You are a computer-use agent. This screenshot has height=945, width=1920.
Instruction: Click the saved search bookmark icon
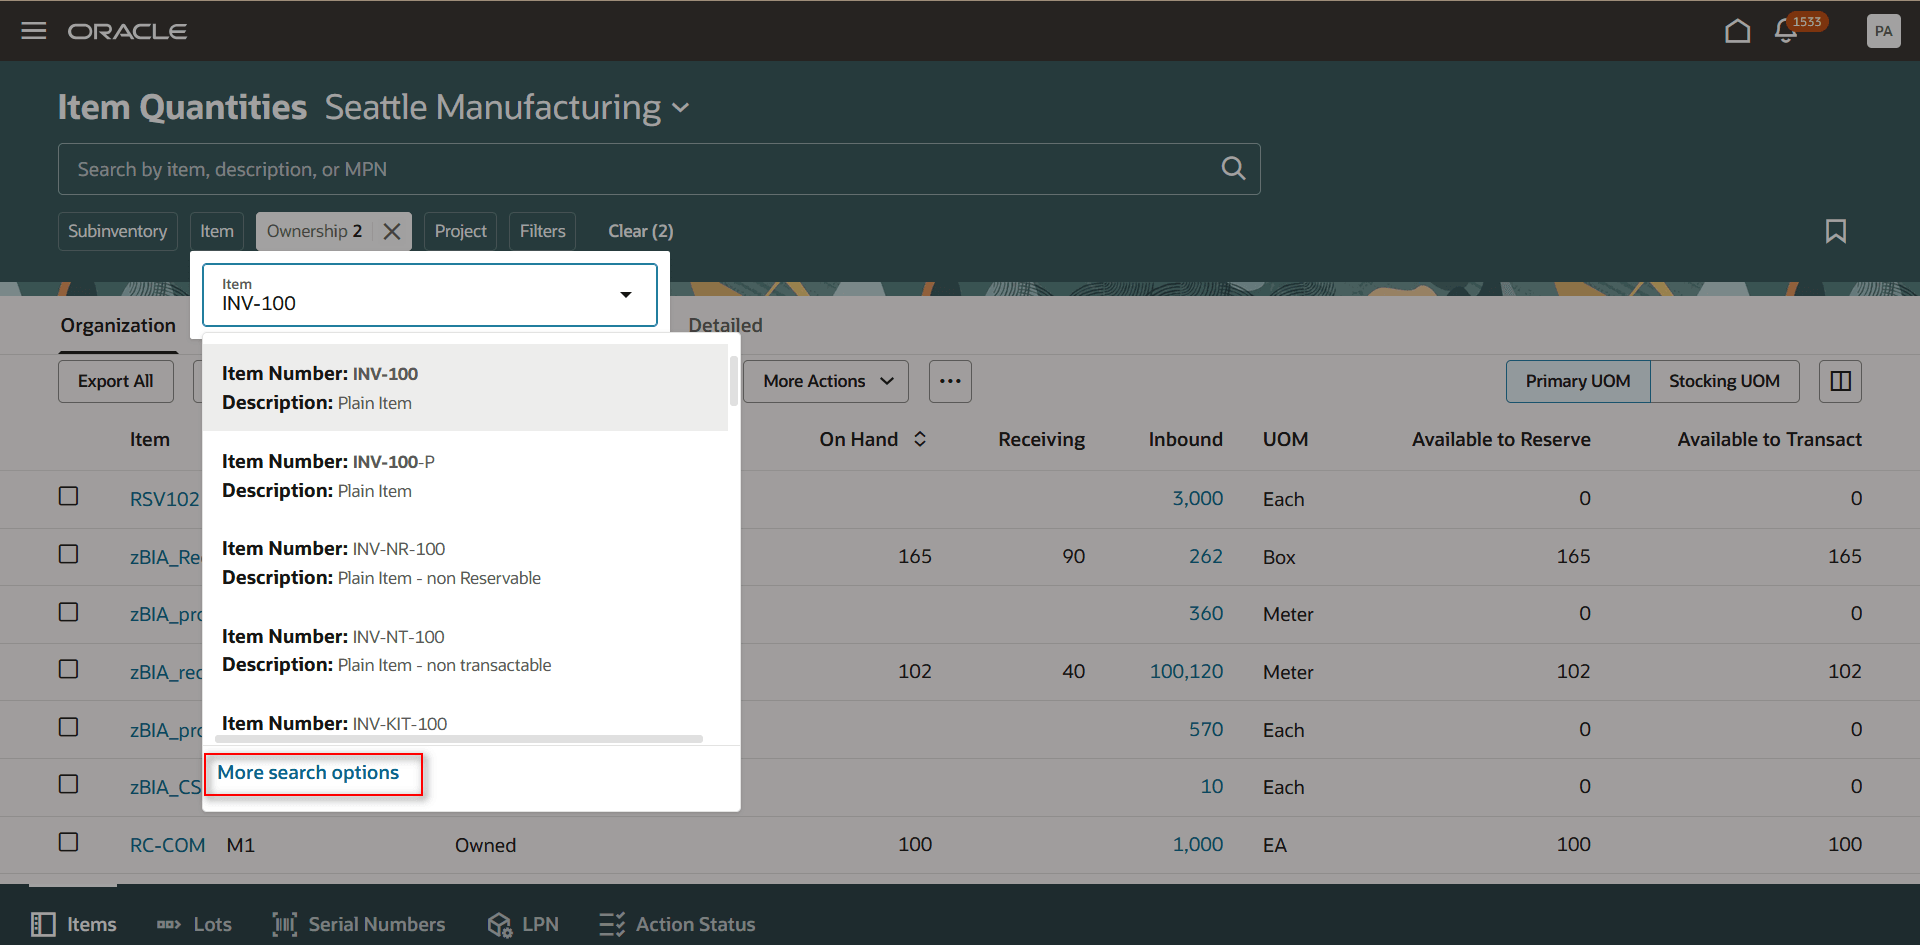1836,231
